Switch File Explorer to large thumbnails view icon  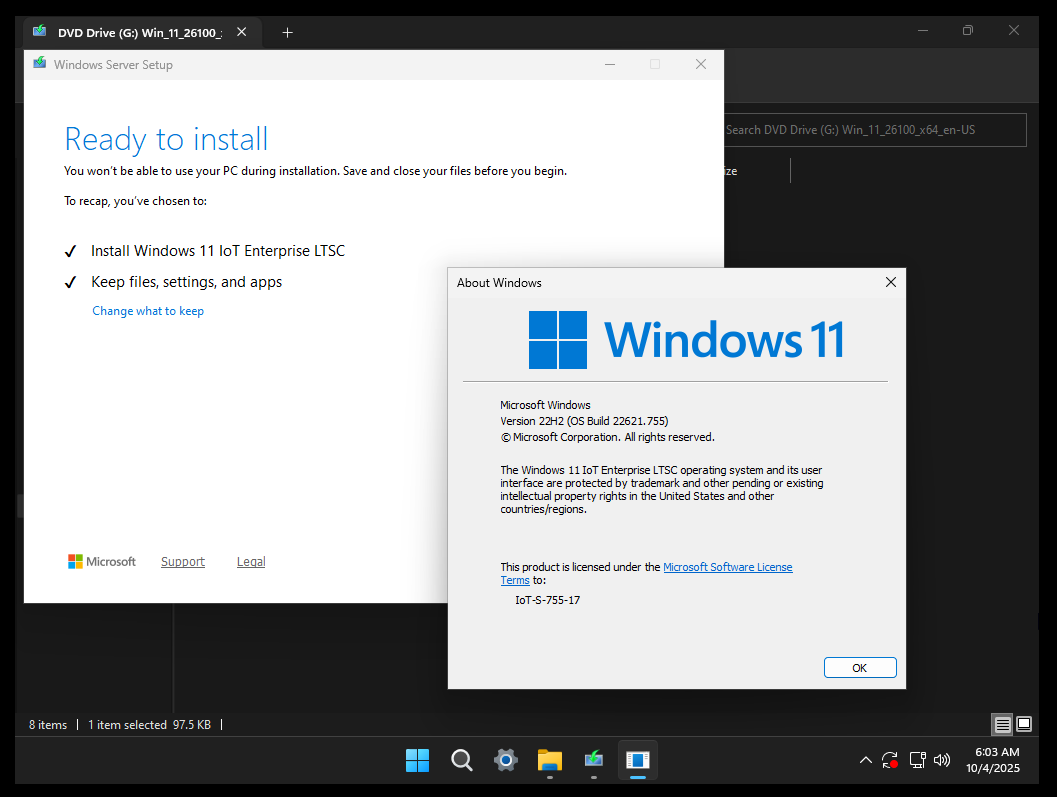1024,725
